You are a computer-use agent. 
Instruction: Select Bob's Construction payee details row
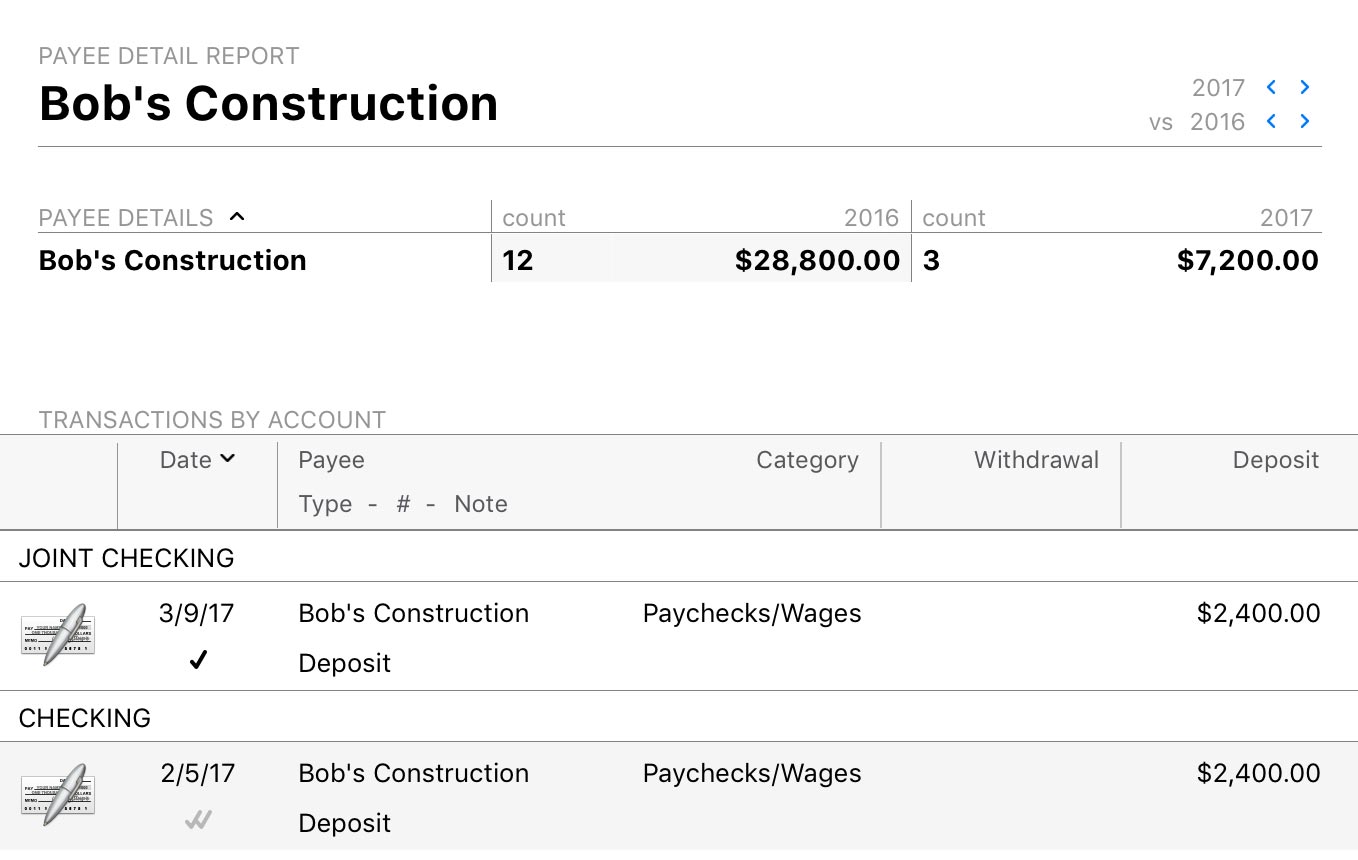[x=173, y=261]
